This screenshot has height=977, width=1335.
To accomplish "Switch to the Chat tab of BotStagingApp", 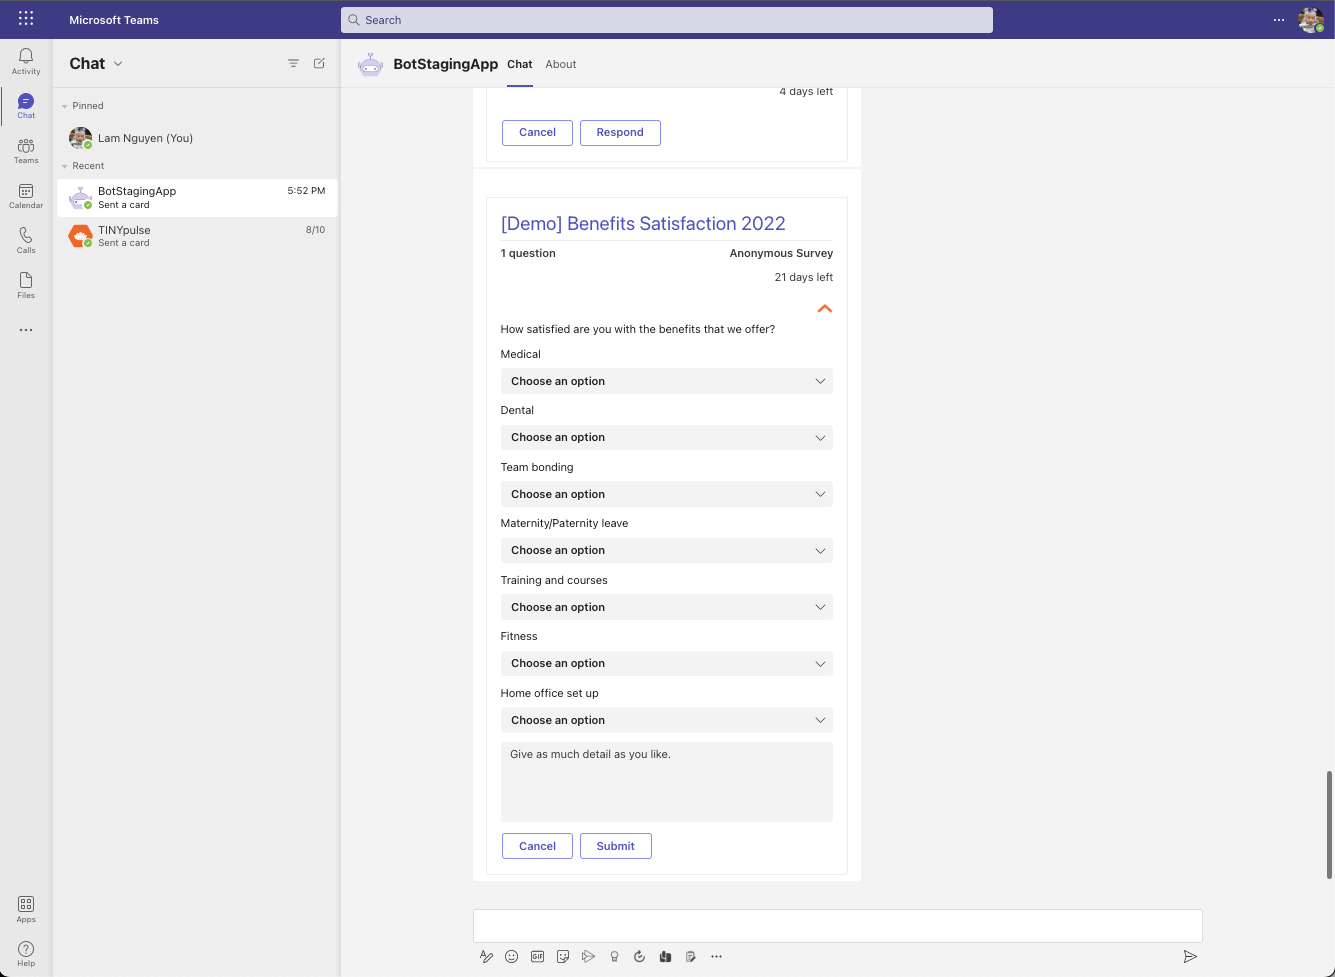I will click(520, 64).
